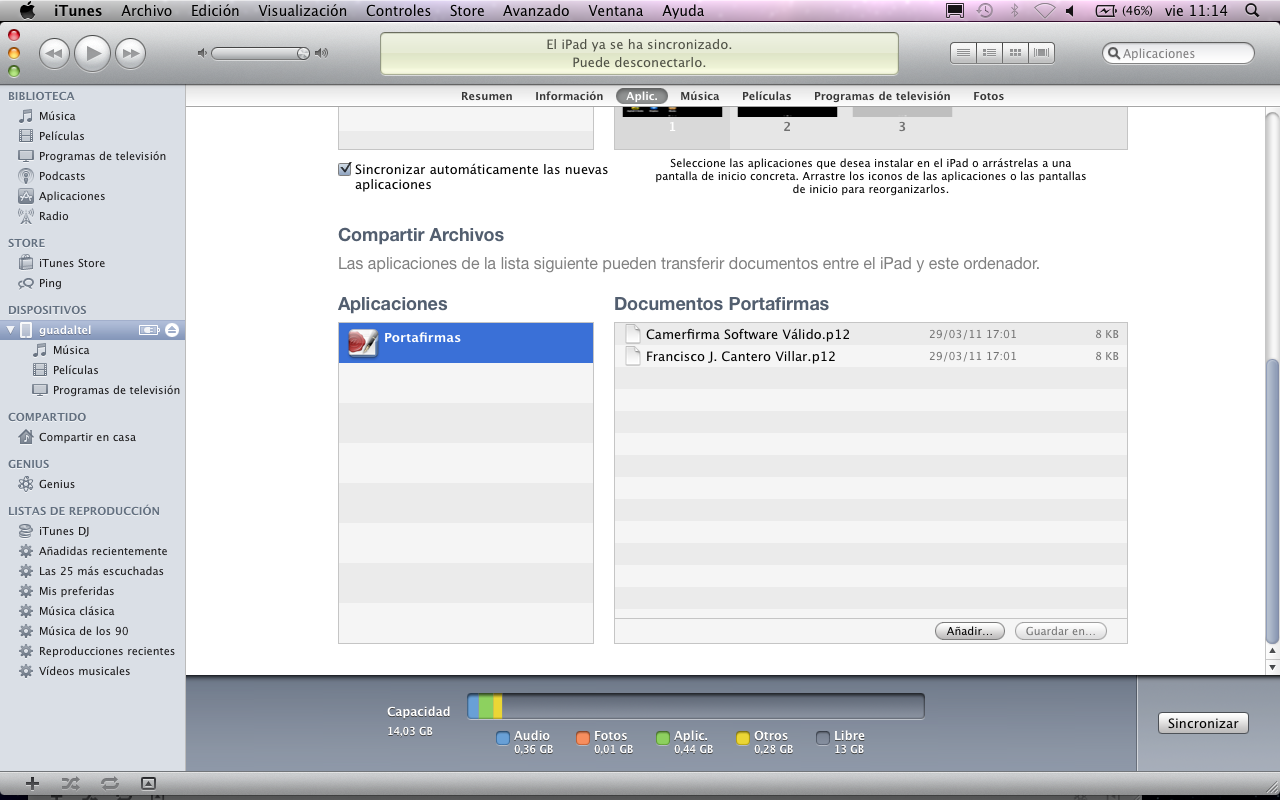
Task: Open Reproducciones recientes playlist
Action: (x=107, y=651)
